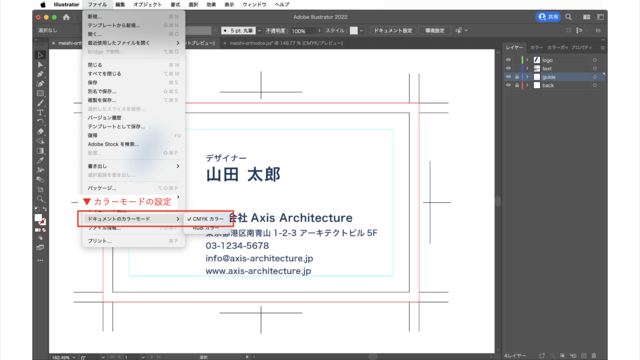This screenshot has width=640, height=360.
Task: Open the Apple menu
Action: click(42, 5)
